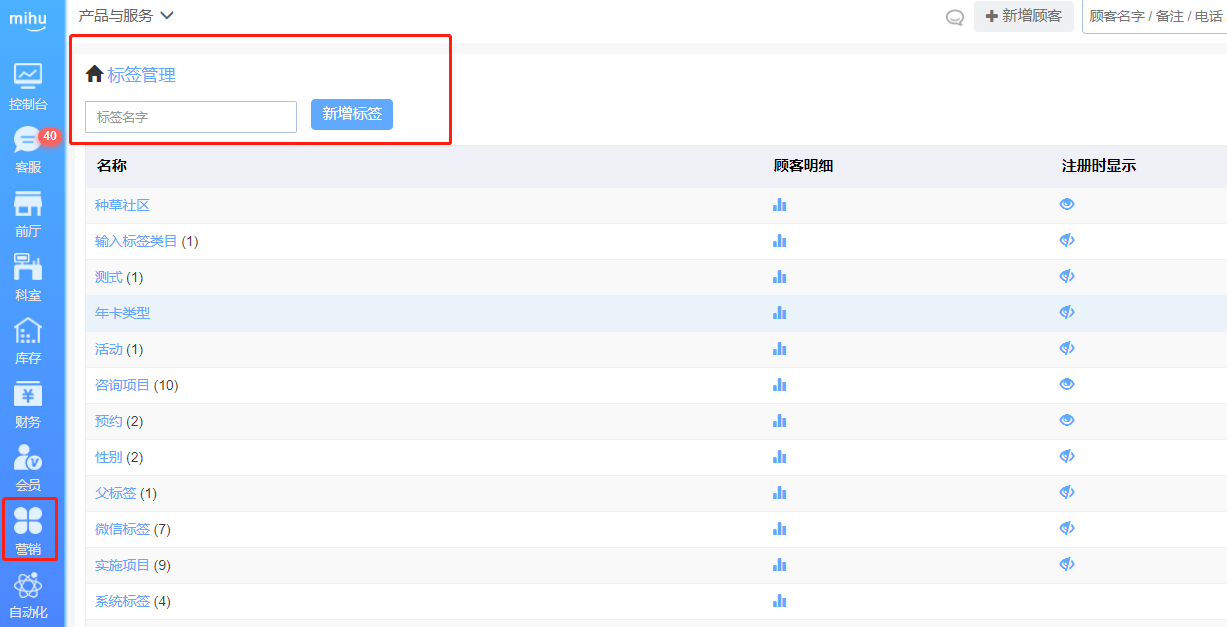The image size is (1227, 627).
Task: View customer detail chart for 种草社区
Action: 779,205
